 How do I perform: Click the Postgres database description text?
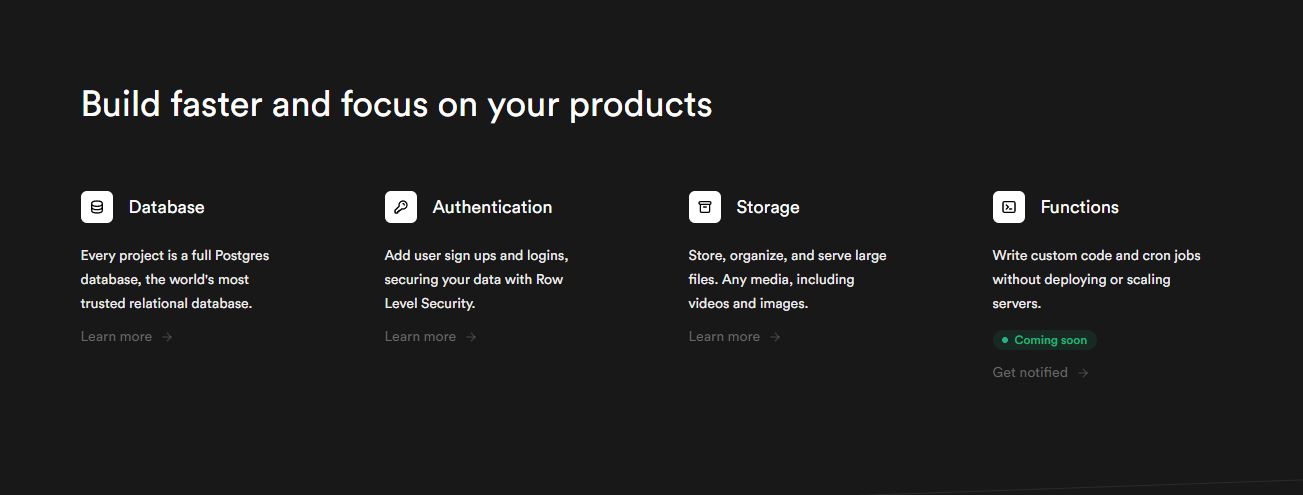point(175,279)
